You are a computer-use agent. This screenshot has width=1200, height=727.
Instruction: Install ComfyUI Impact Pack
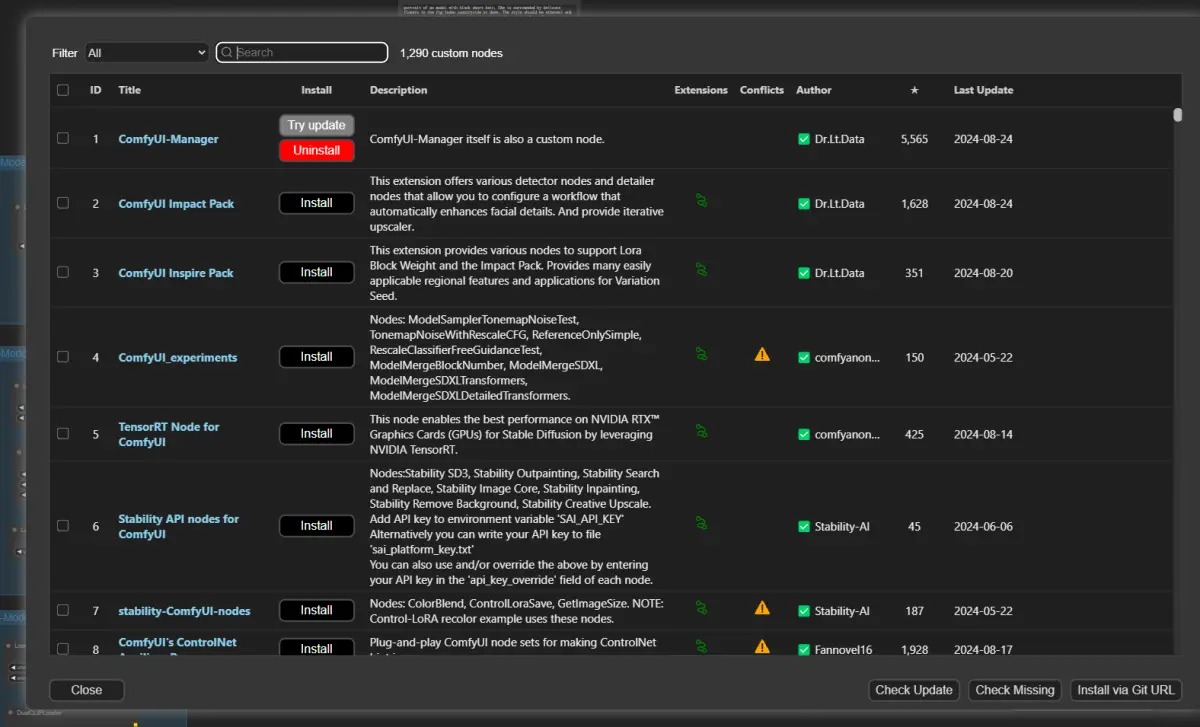click(x=316, y=203)
